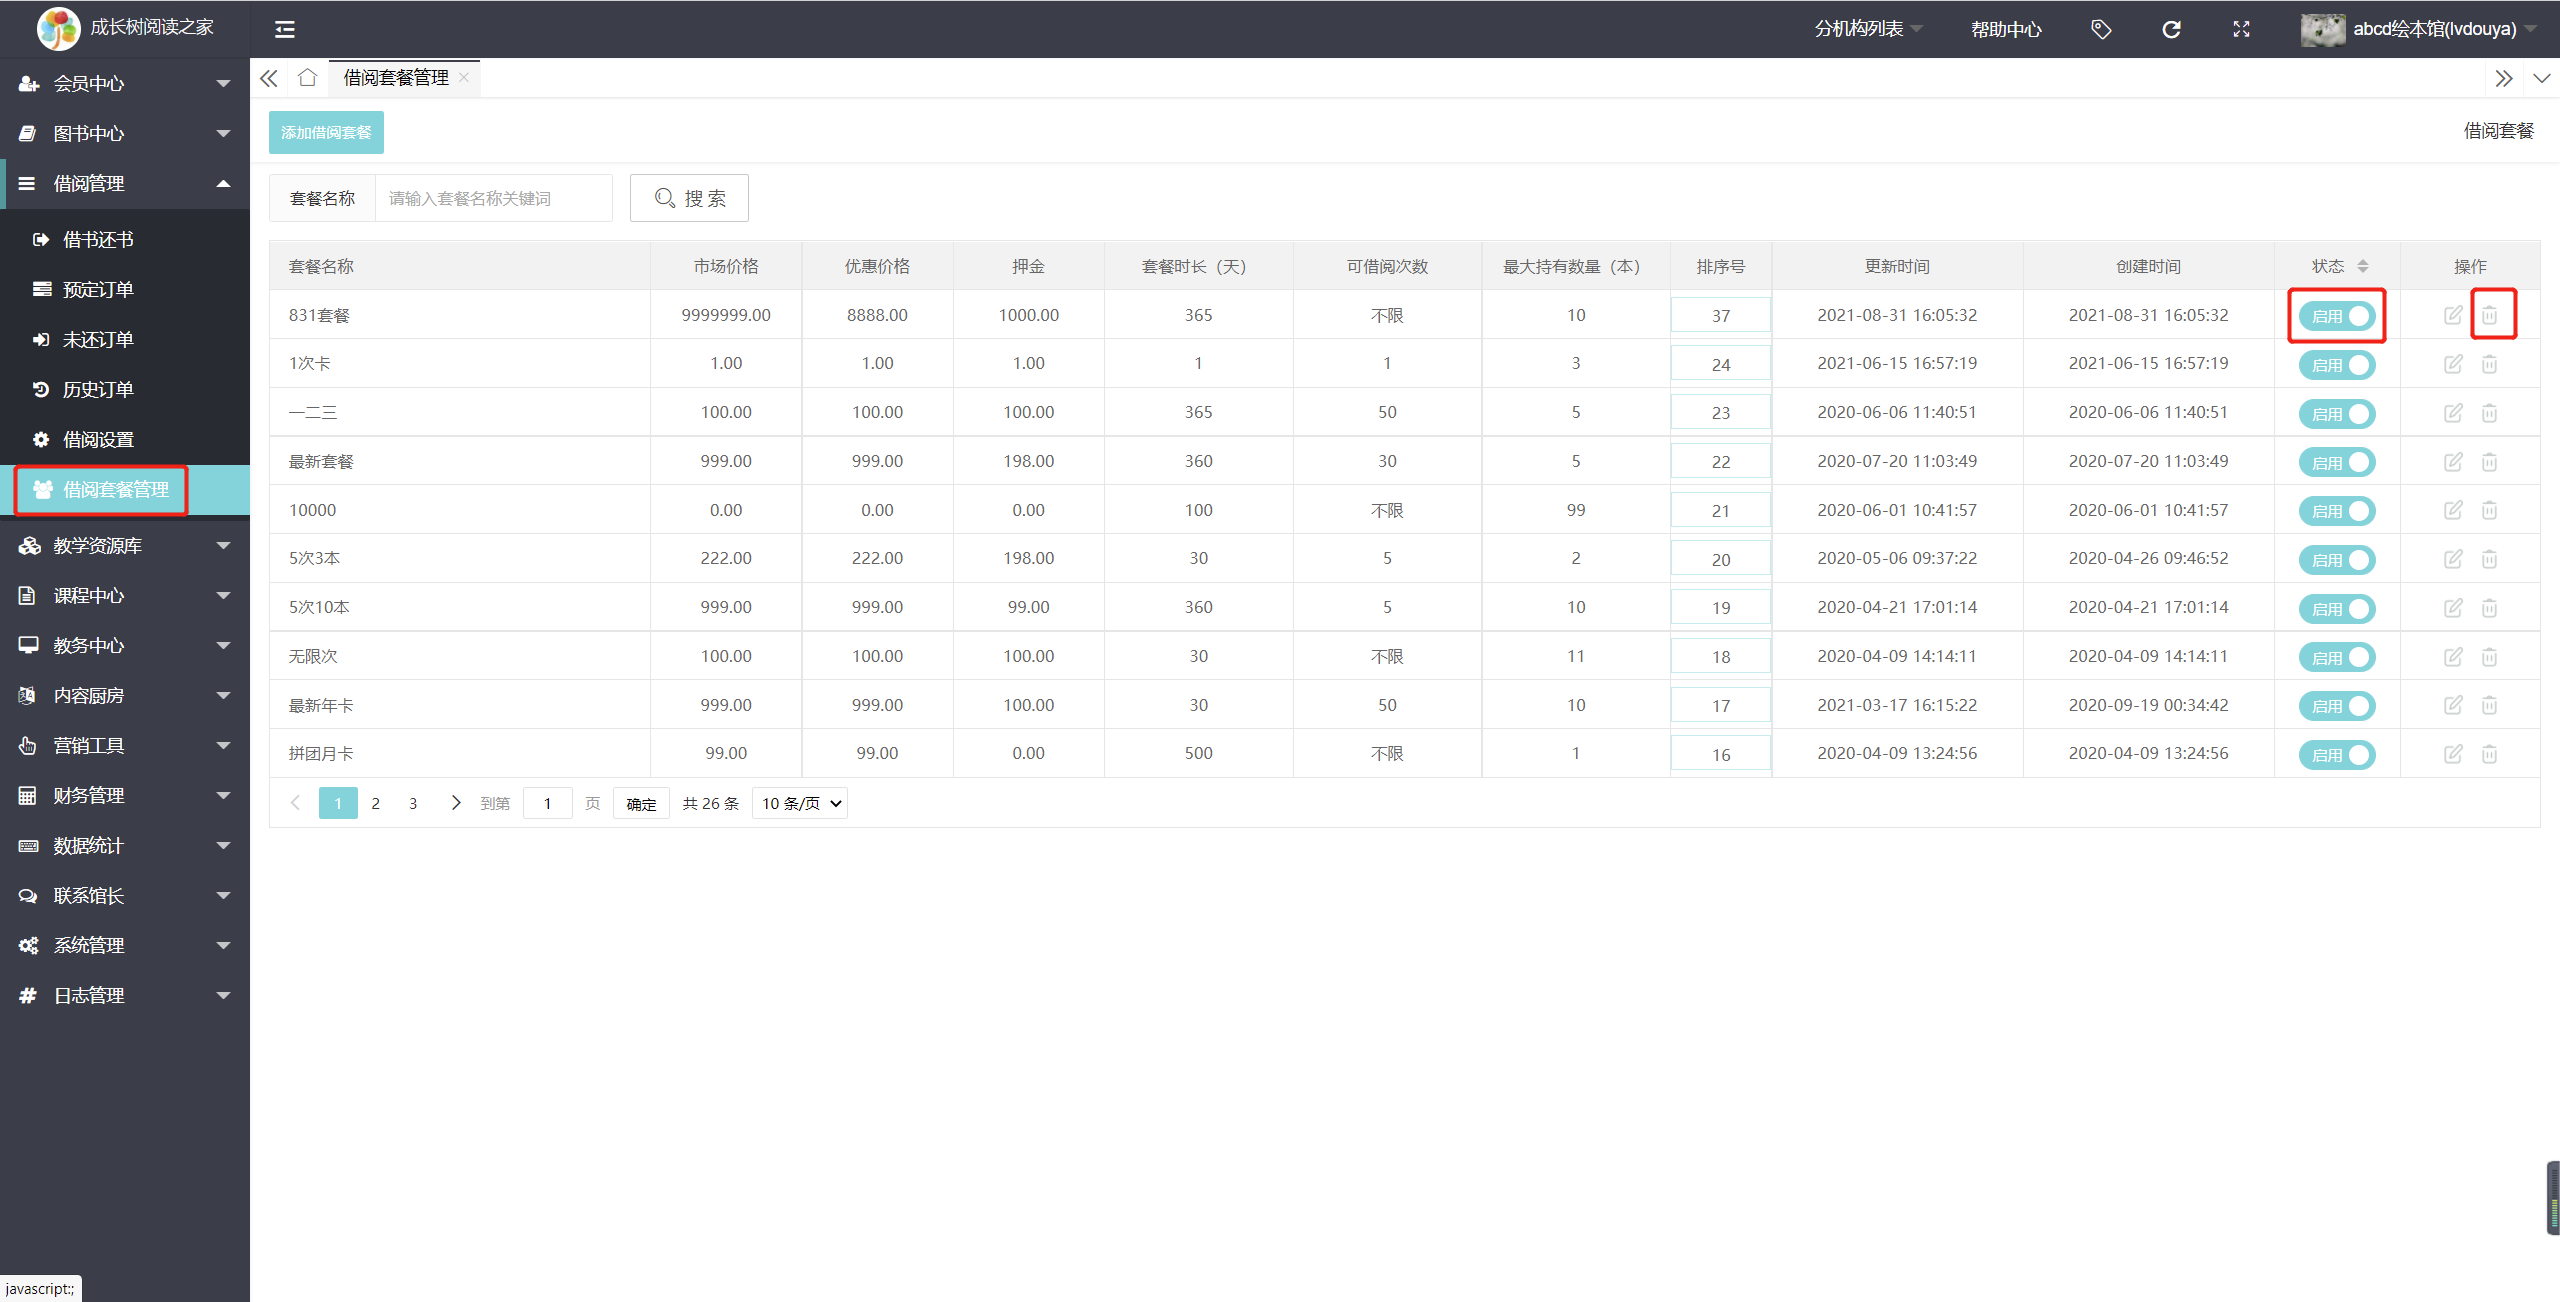The width and height of the screenshot is (2560, 1302).
Task: Go to home tab icon
Action: [x=307, y=78]
